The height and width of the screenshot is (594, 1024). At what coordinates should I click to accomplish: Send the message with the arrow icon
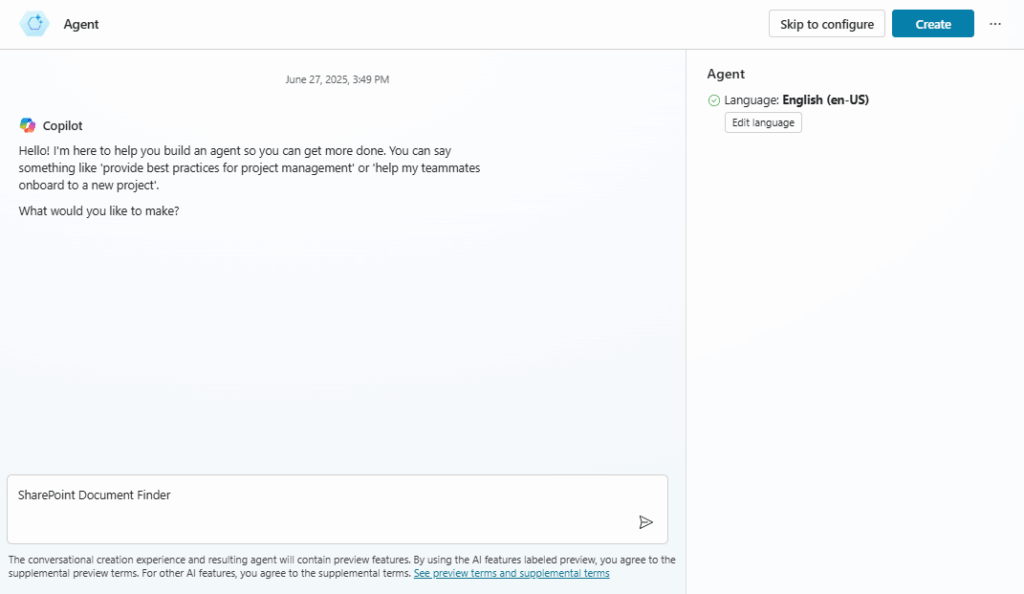[645, 522]
